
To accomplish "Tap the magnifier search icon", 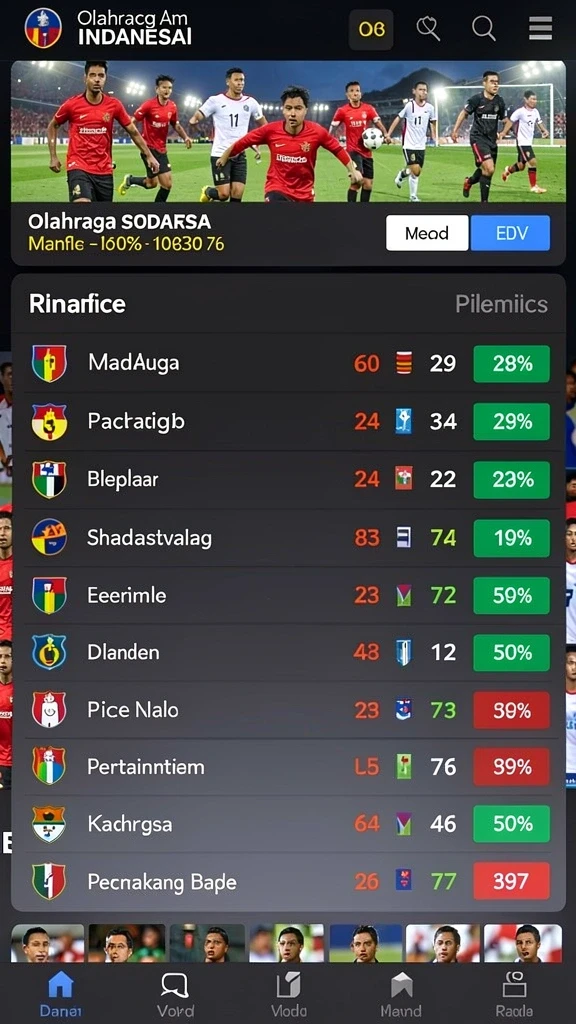I will point(484,29).
